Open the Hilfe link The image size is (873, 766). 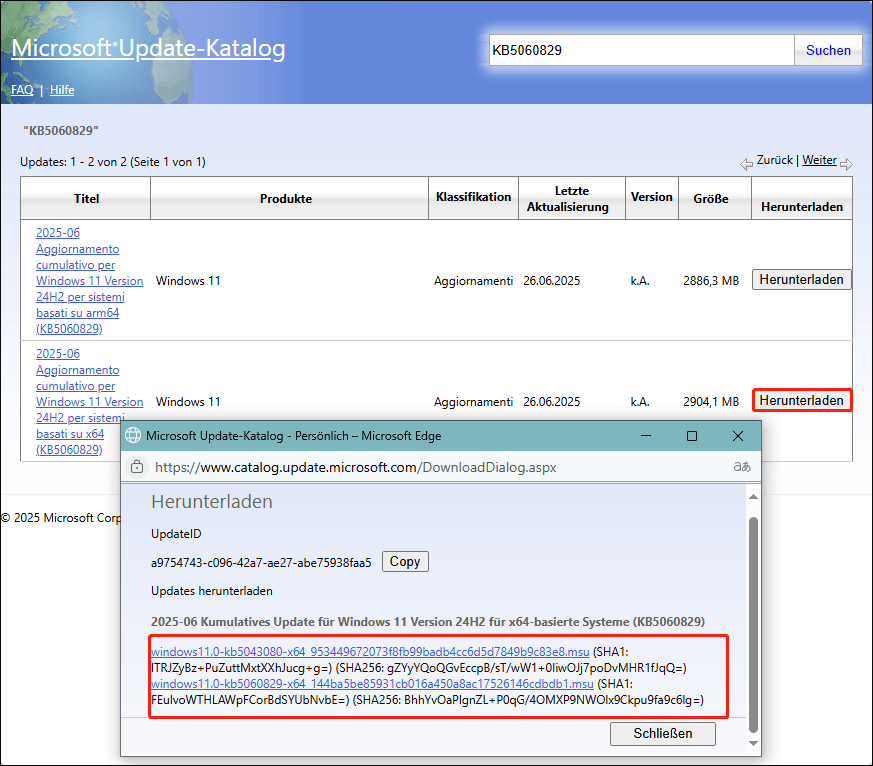[62, 90]
